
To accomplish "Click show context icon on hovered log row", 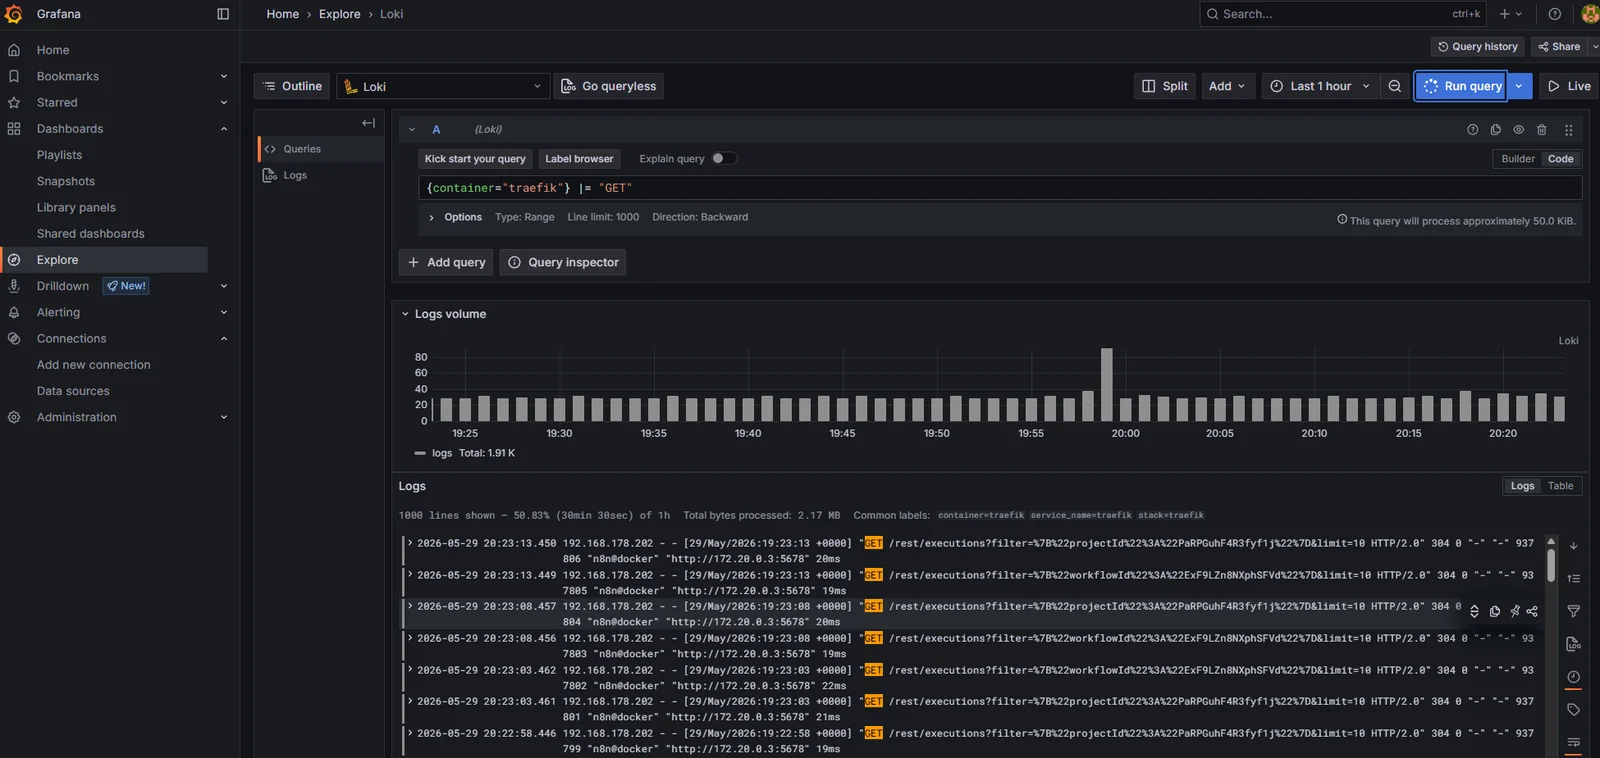I will pos(1474,611).
